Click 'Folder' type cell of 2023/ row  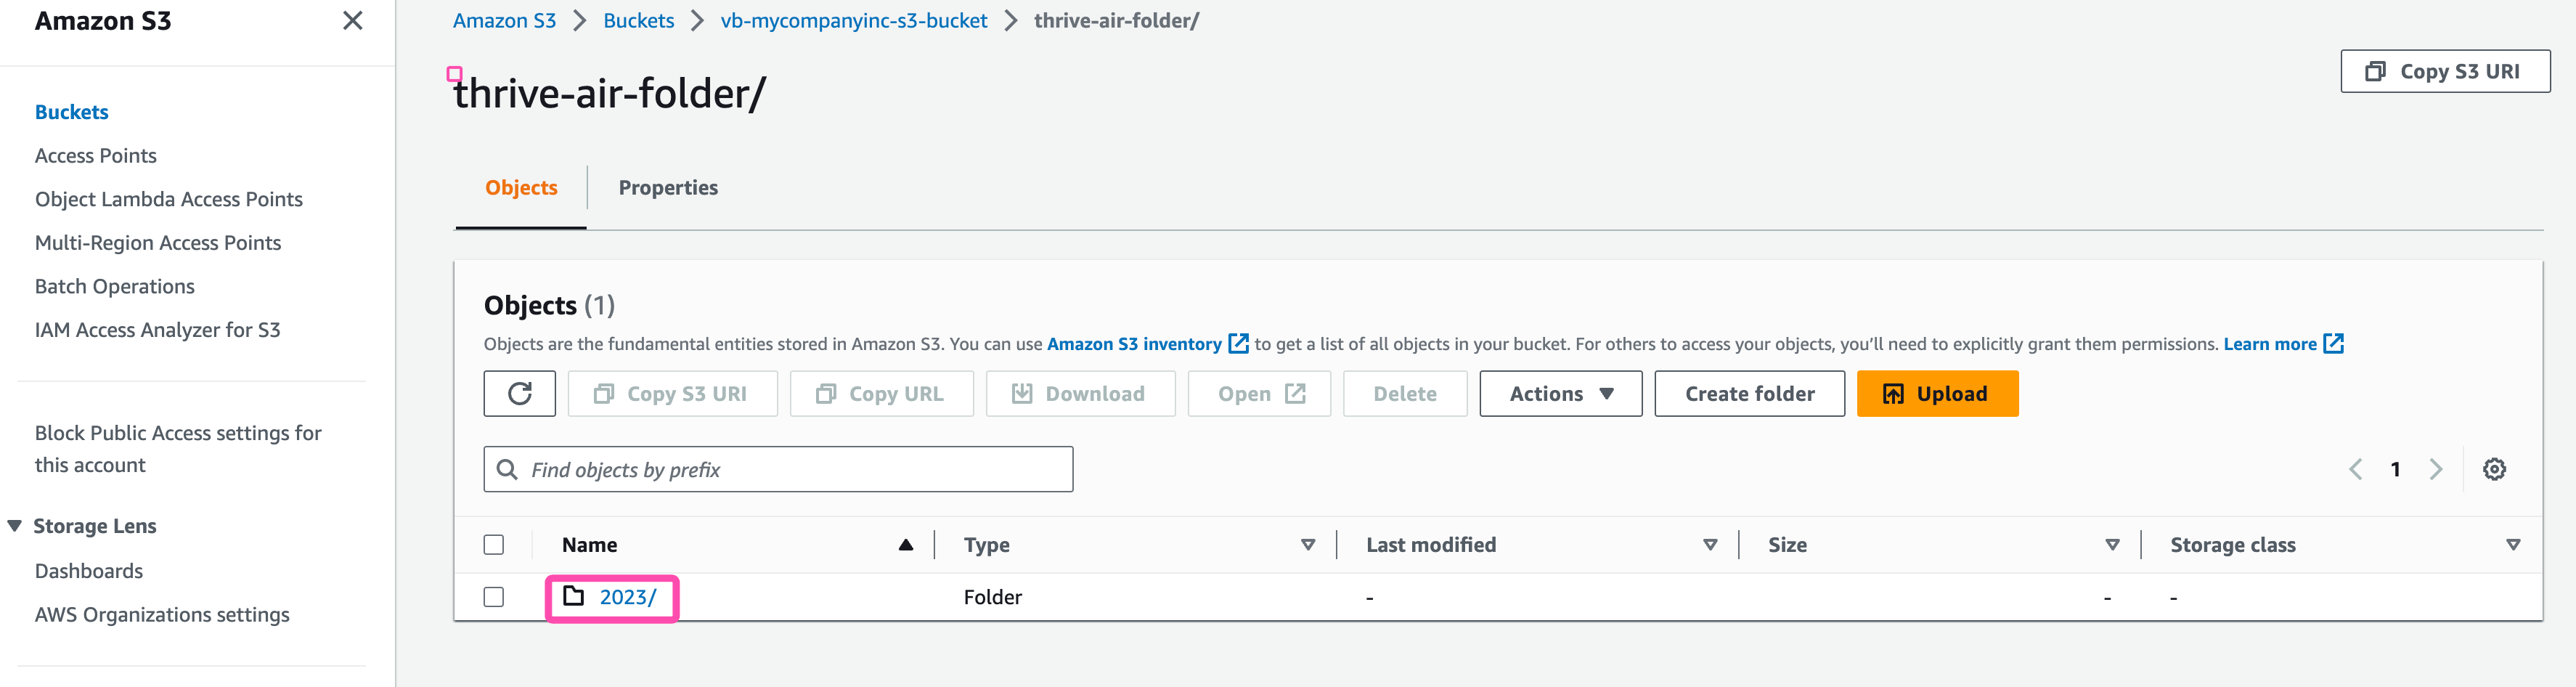pos(992,597)
